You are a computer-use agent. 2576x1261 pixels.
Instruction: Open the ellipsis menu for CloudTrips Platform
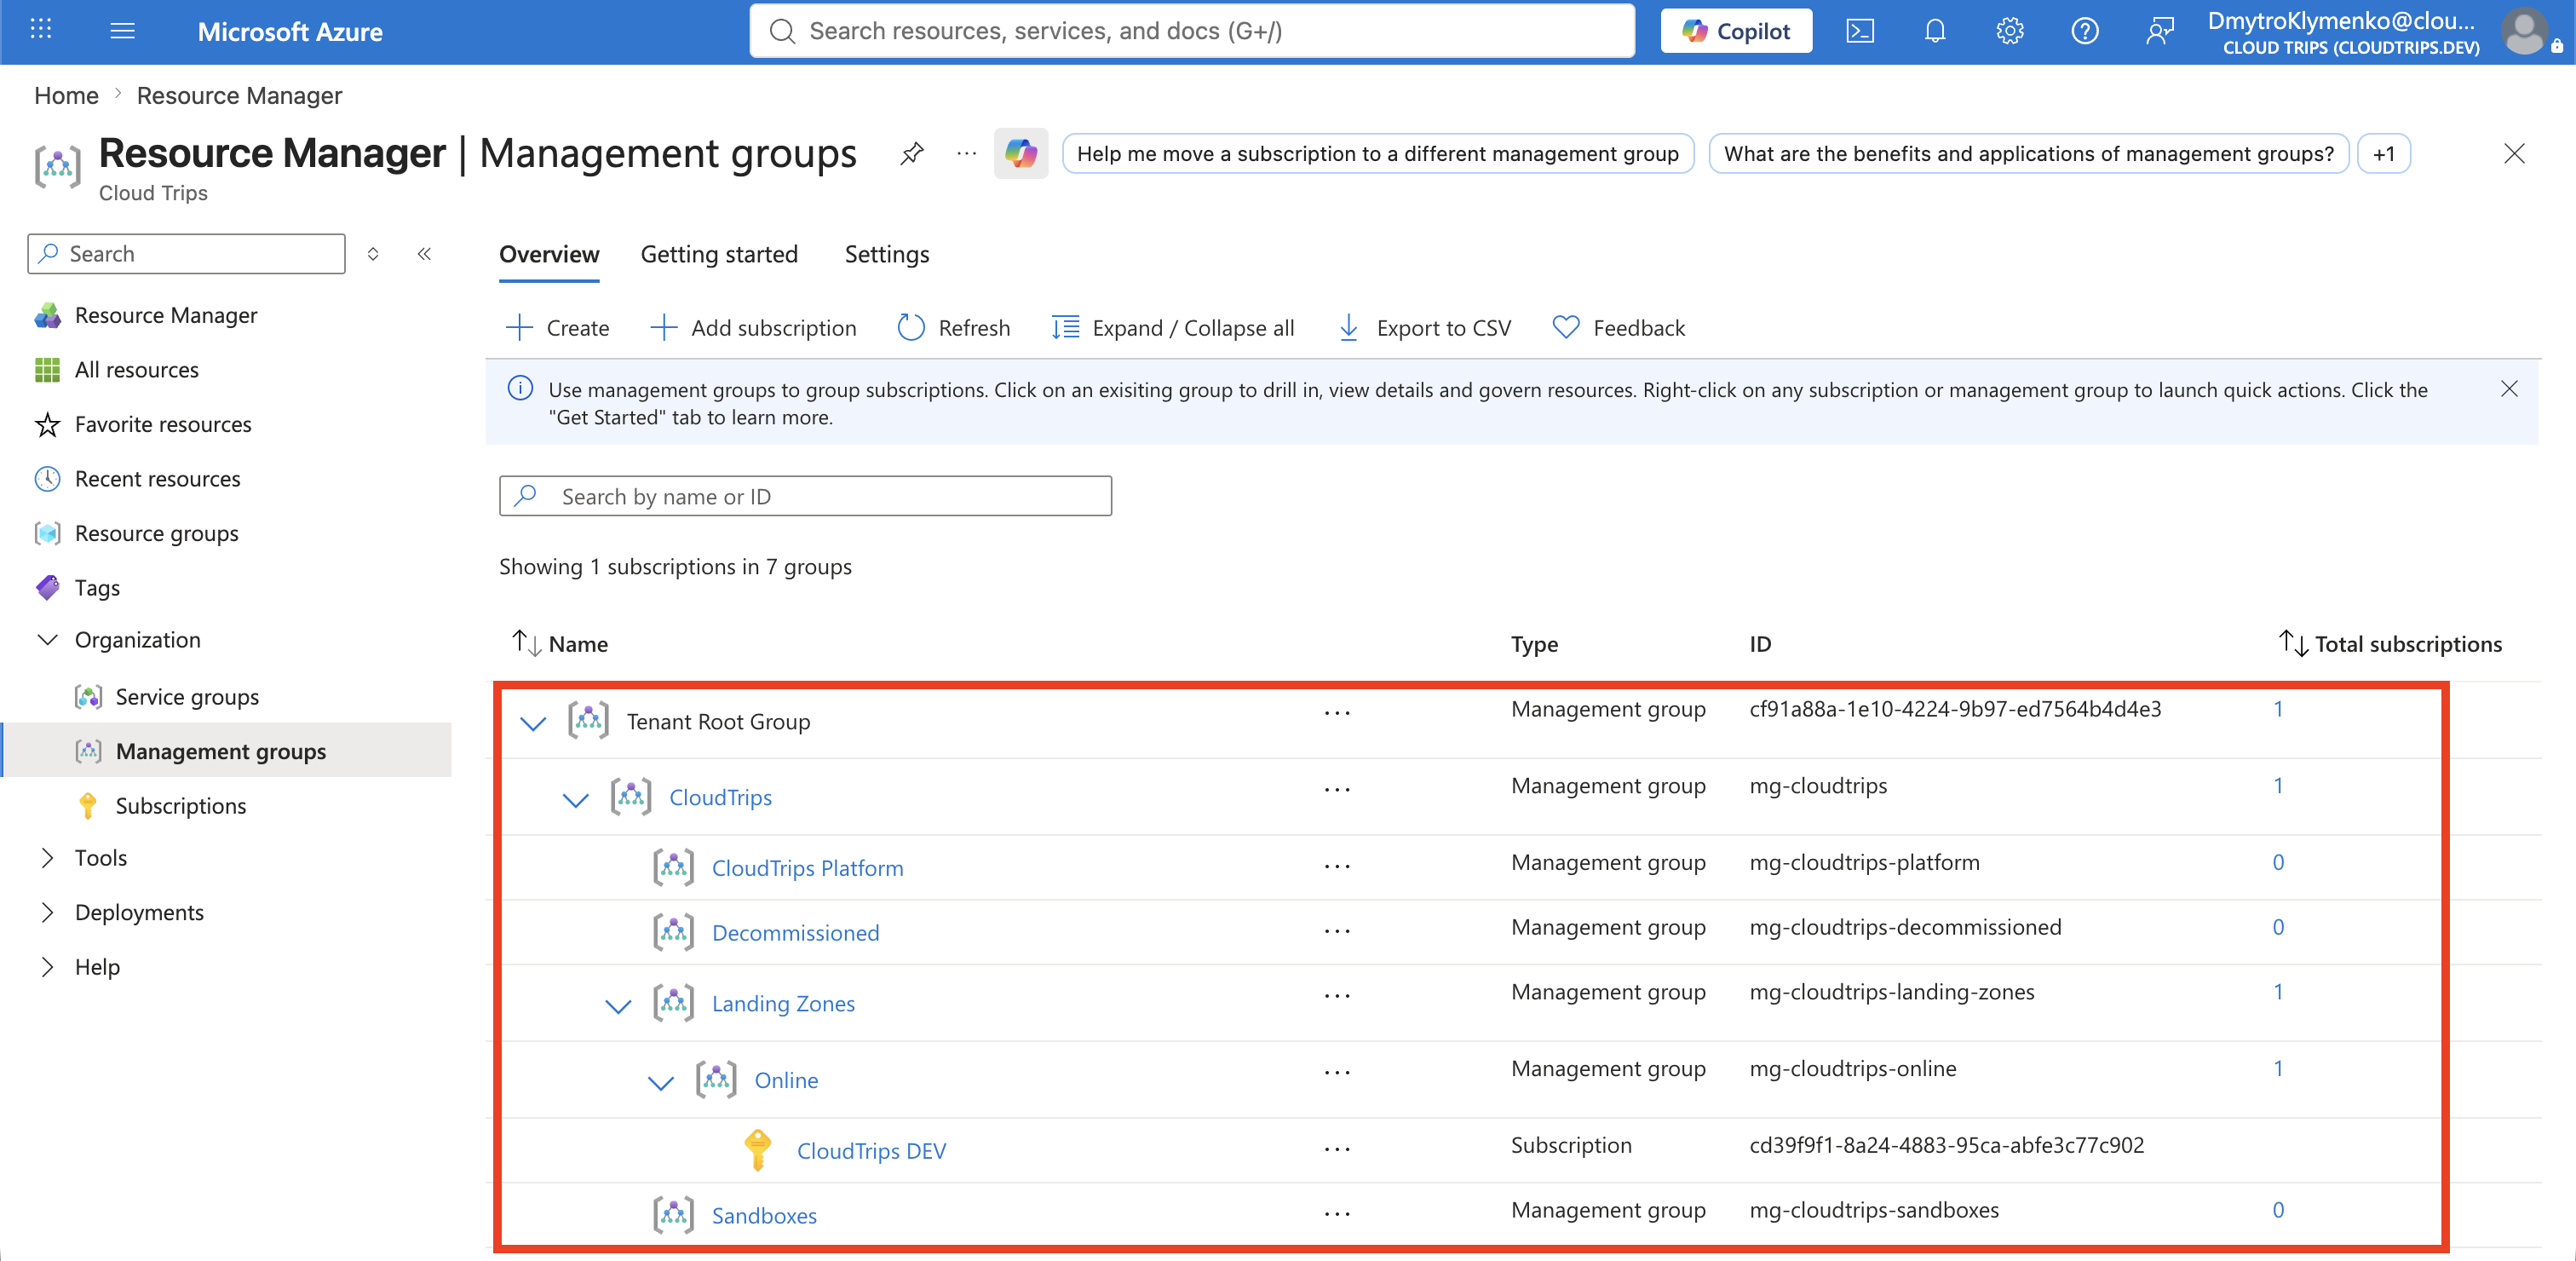(x=1336, y=866)
